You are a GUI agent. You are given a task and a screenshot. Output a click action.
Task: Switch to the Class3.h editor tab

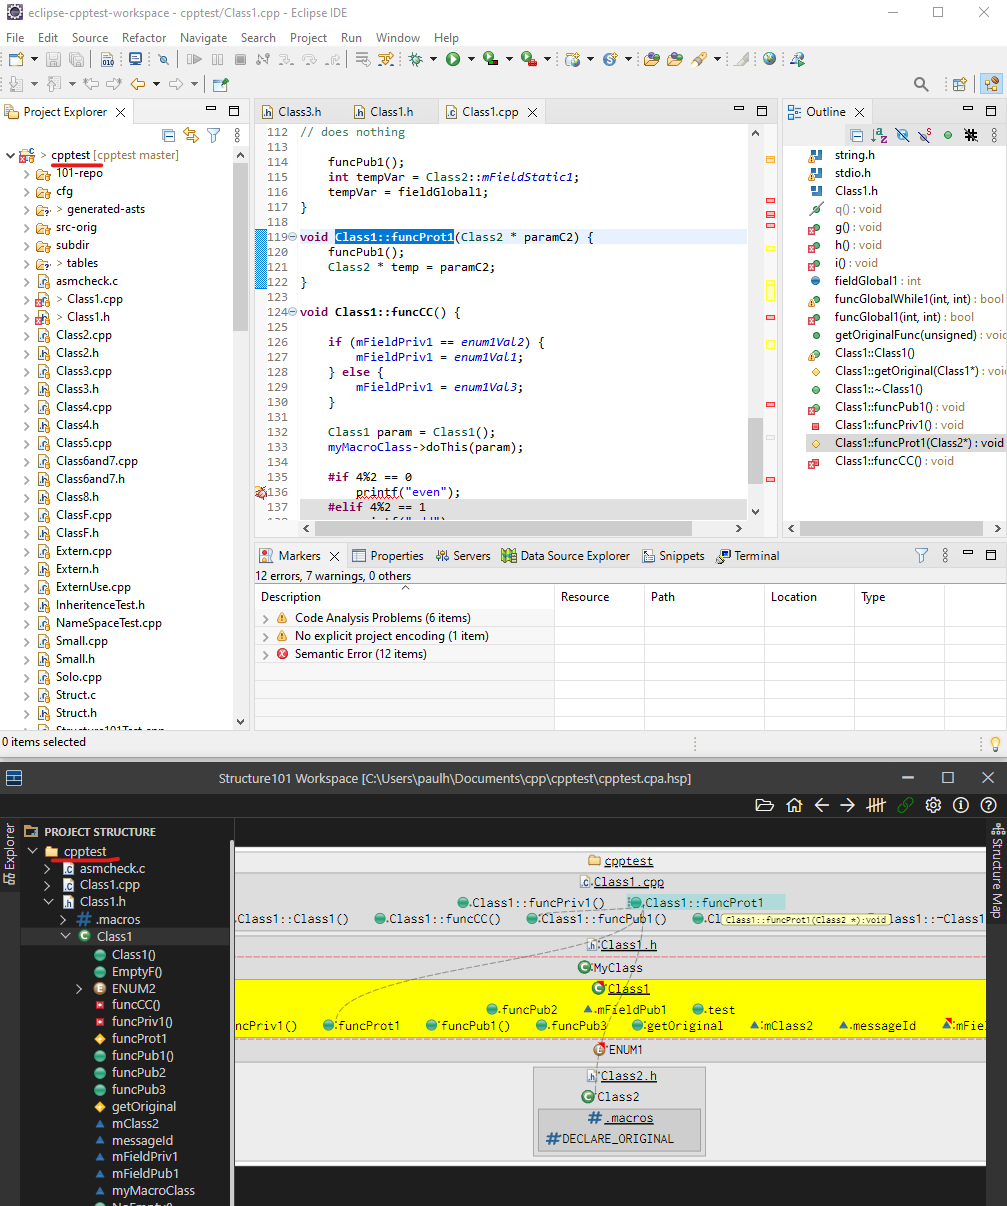pyautogui.click(x=299, y=112)
